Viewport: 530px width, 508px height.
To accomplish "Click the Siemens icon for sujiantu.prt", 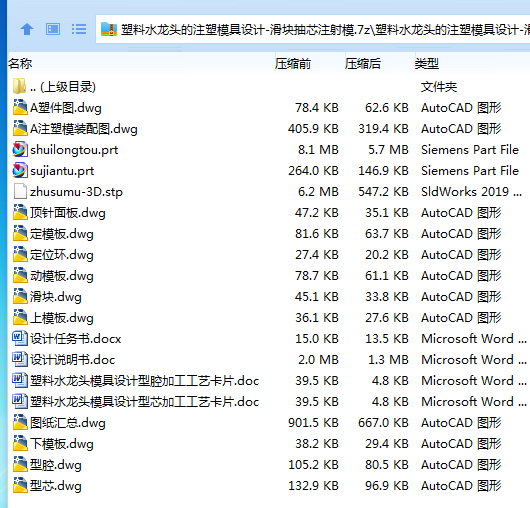I will [x=20, y=170].
